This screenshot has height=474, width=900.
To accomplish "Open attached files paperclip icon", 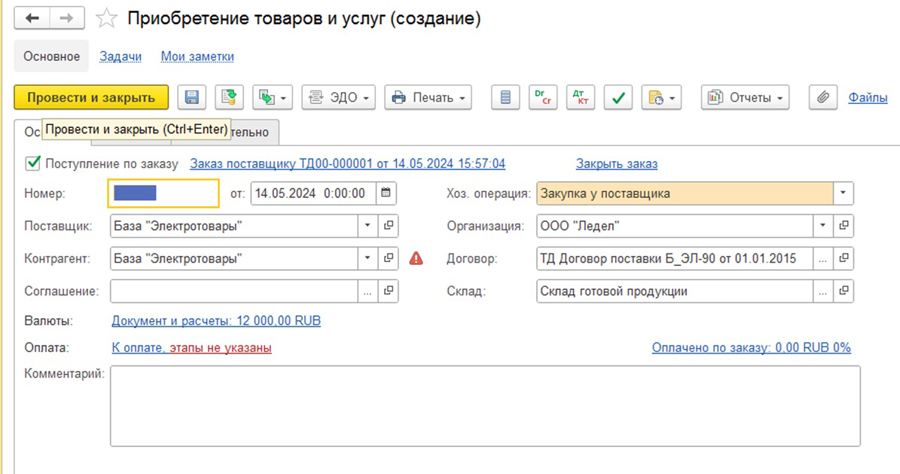I will pos(822,97).
